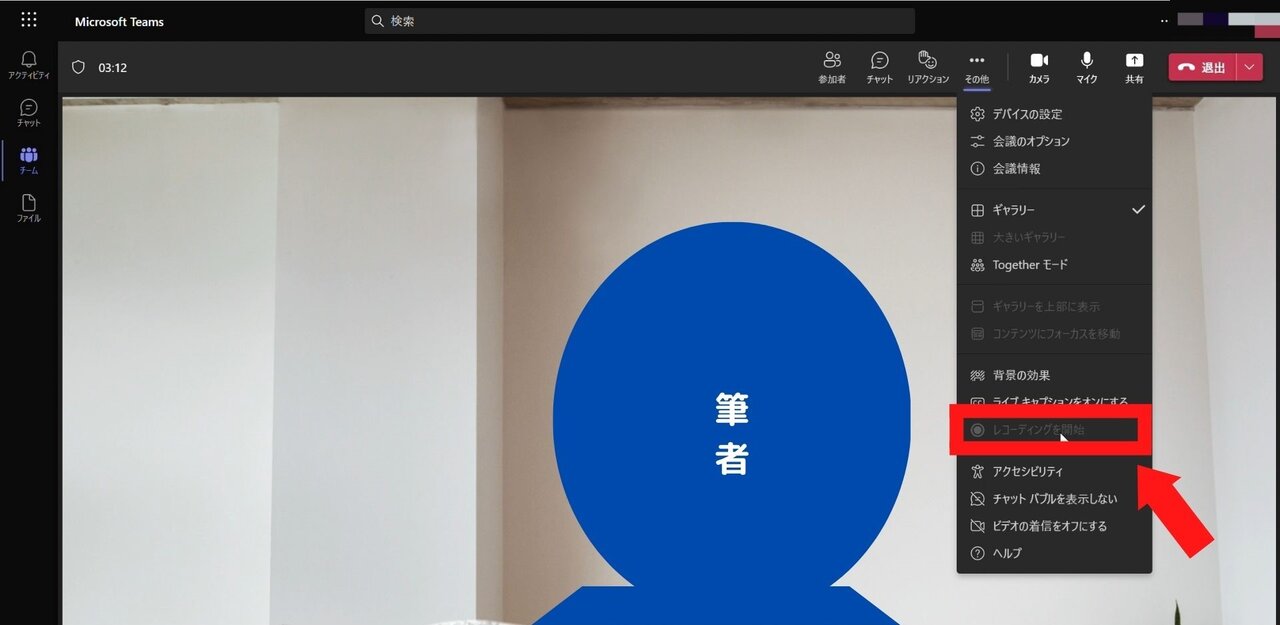Turn off incoming video (ビデオの着信をオフにする)
This screenshot has height=625, width=1280.
(x=1054, y=526)
